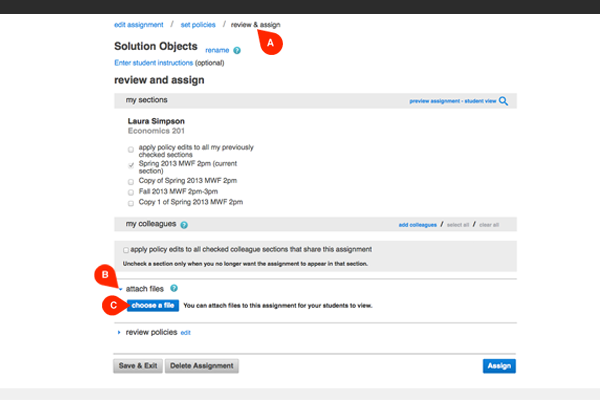600x400 pixels.
Task: Click the Save & Exit button
Action: coord(137,366)
